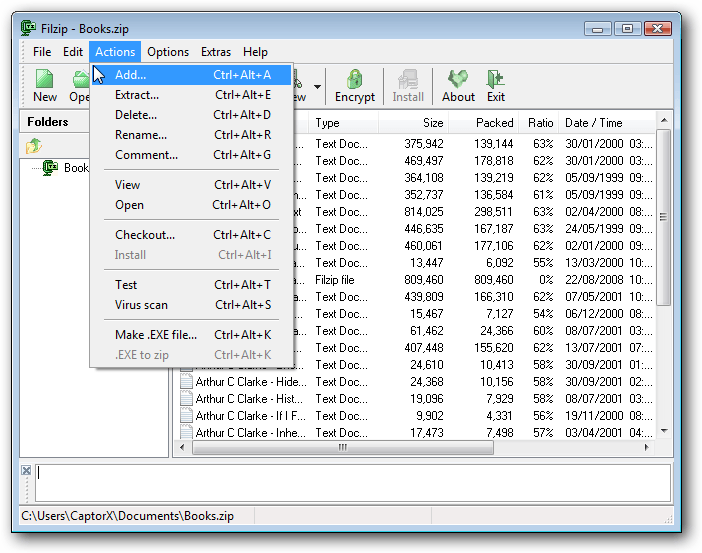
Task: Click the 55% ratio cell
Action: (543, 263)
